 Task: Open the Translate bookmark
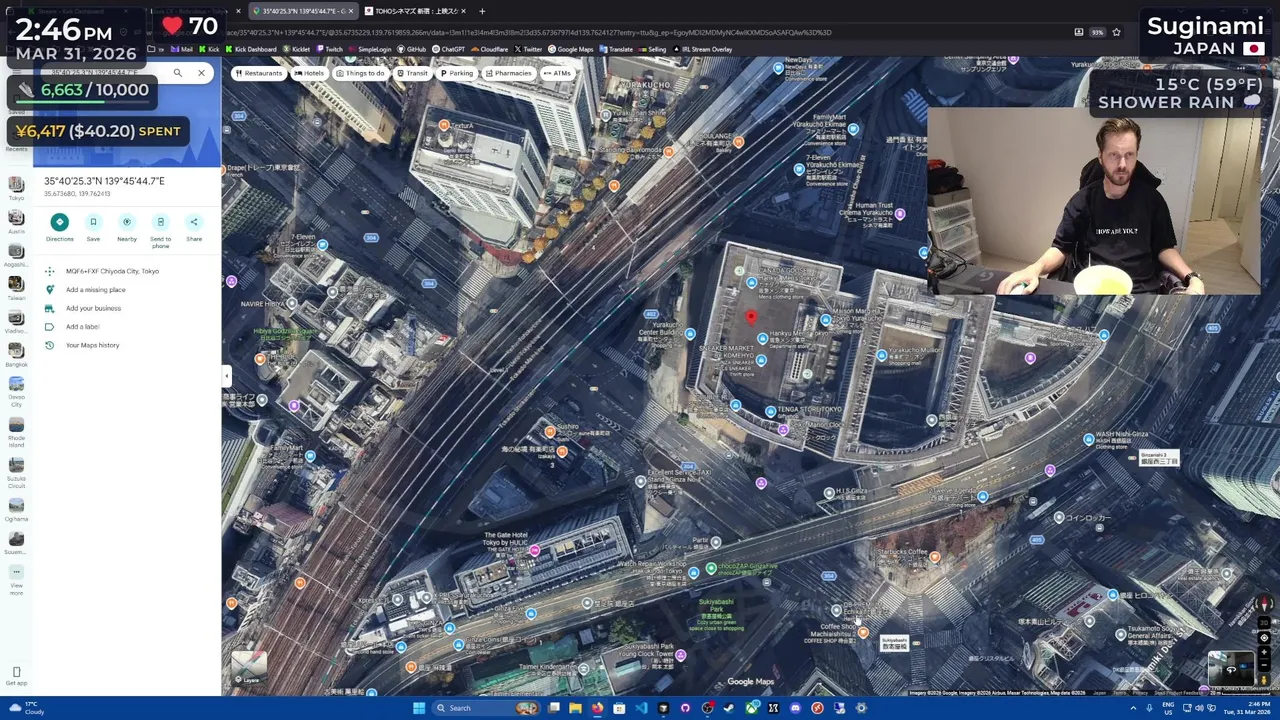617,49
